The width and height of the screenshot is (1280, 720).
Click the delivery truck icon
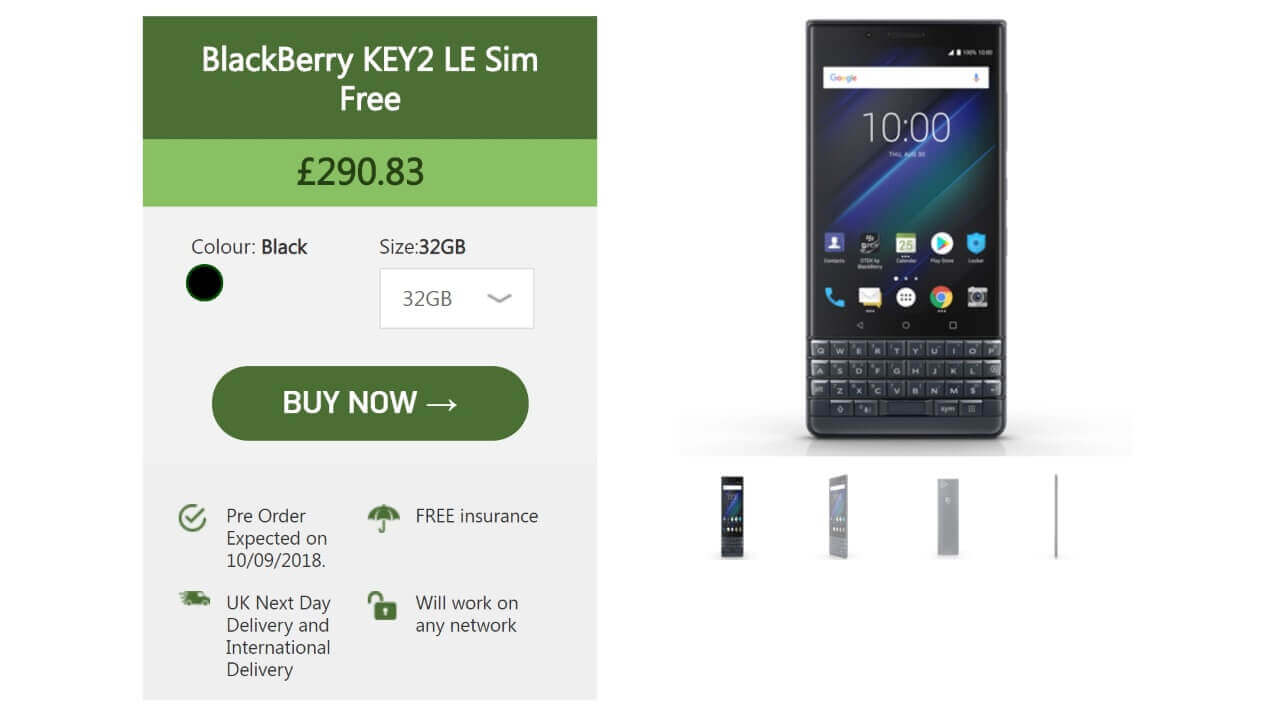tap(194, 599)
